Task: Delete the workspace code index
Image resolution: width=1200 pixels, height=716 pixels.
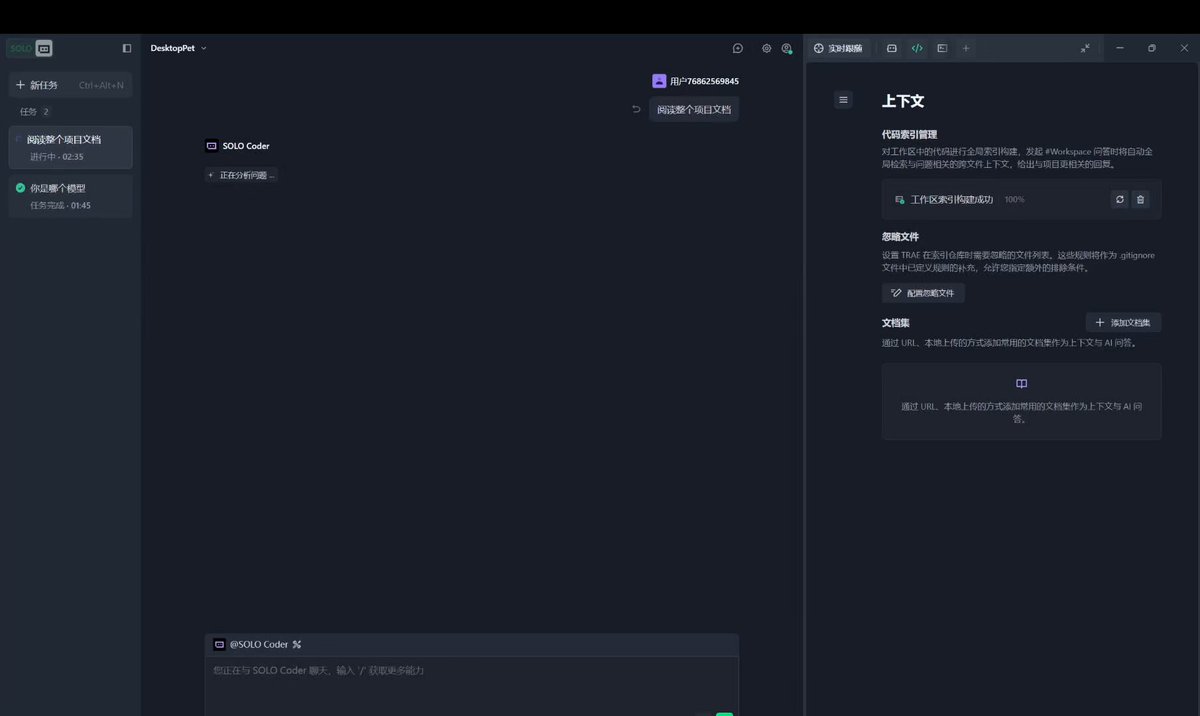Action: pos(1140,199)
